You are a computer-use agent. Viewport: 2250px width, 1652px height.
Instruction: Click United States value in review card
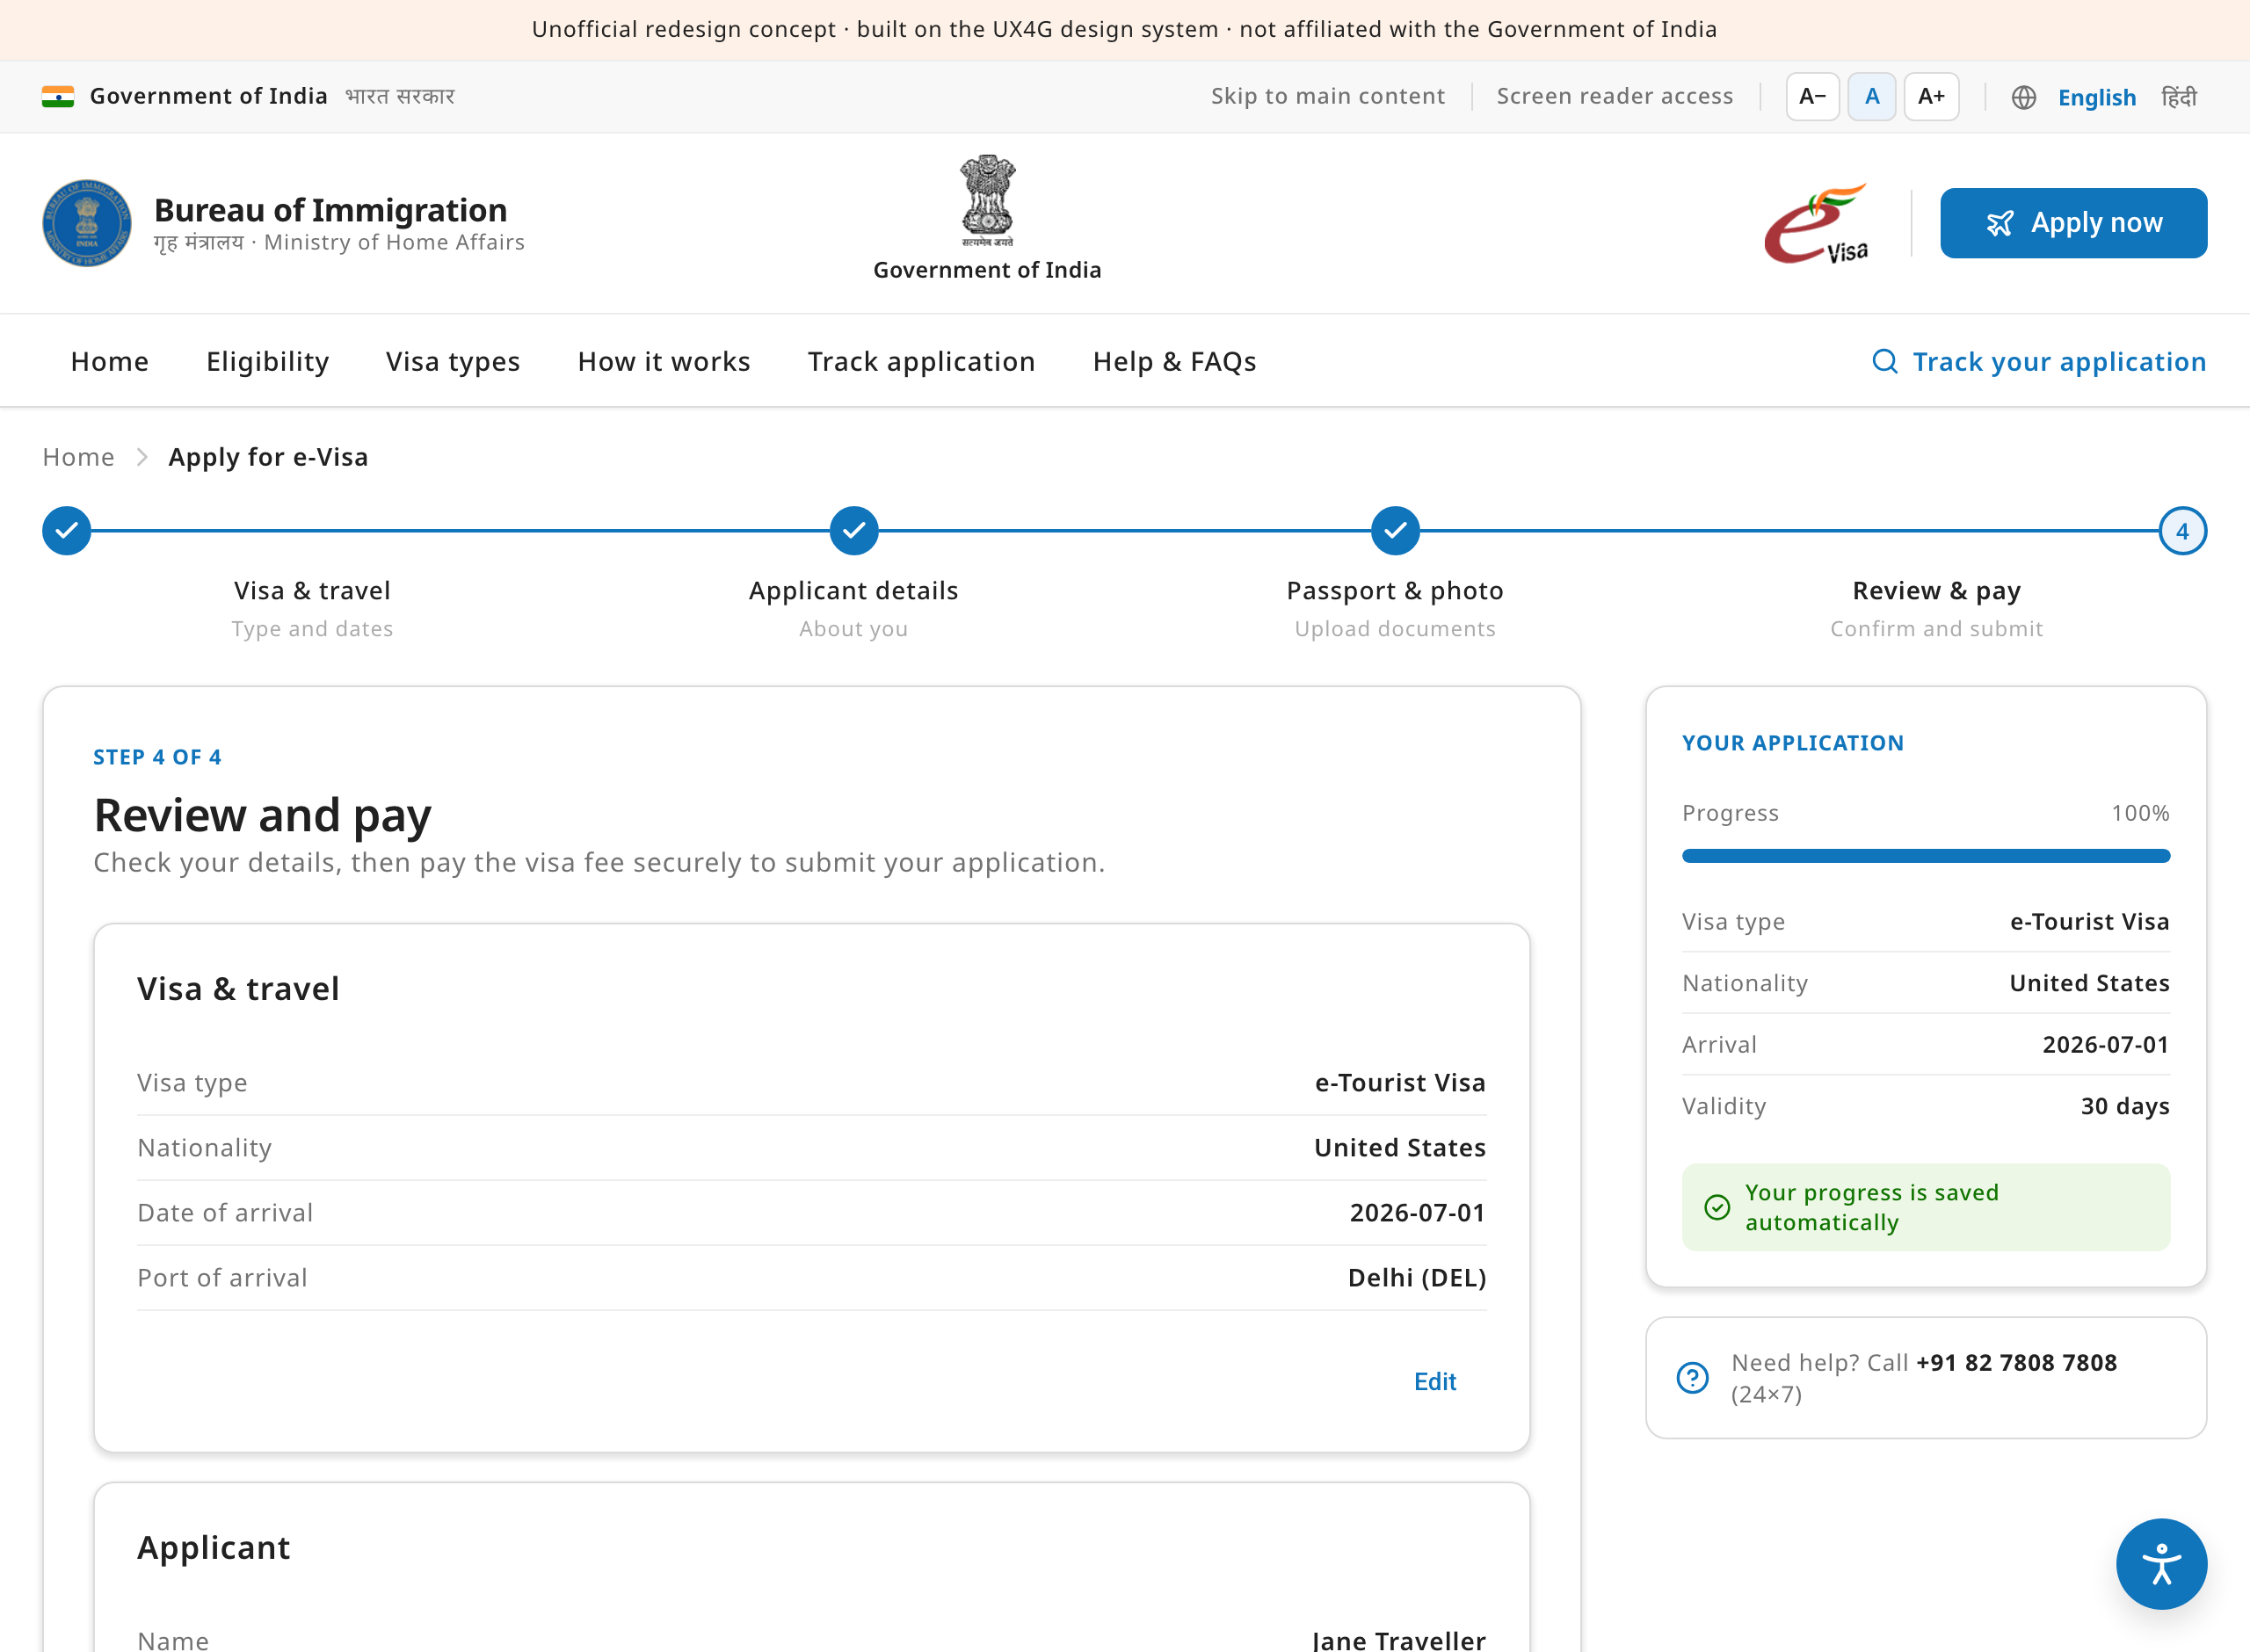click(x=1400, y=1147)
